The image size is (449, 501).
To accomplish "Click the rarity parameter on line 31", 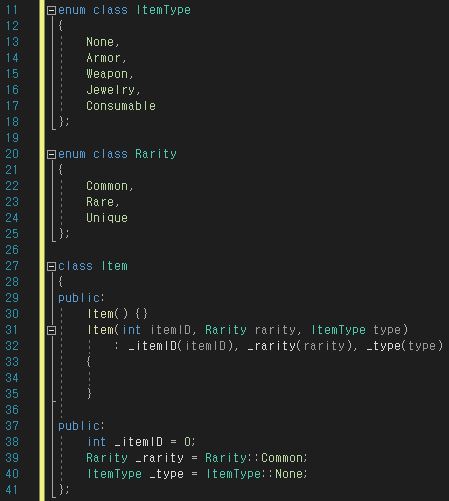I will (x=275, y=330).
